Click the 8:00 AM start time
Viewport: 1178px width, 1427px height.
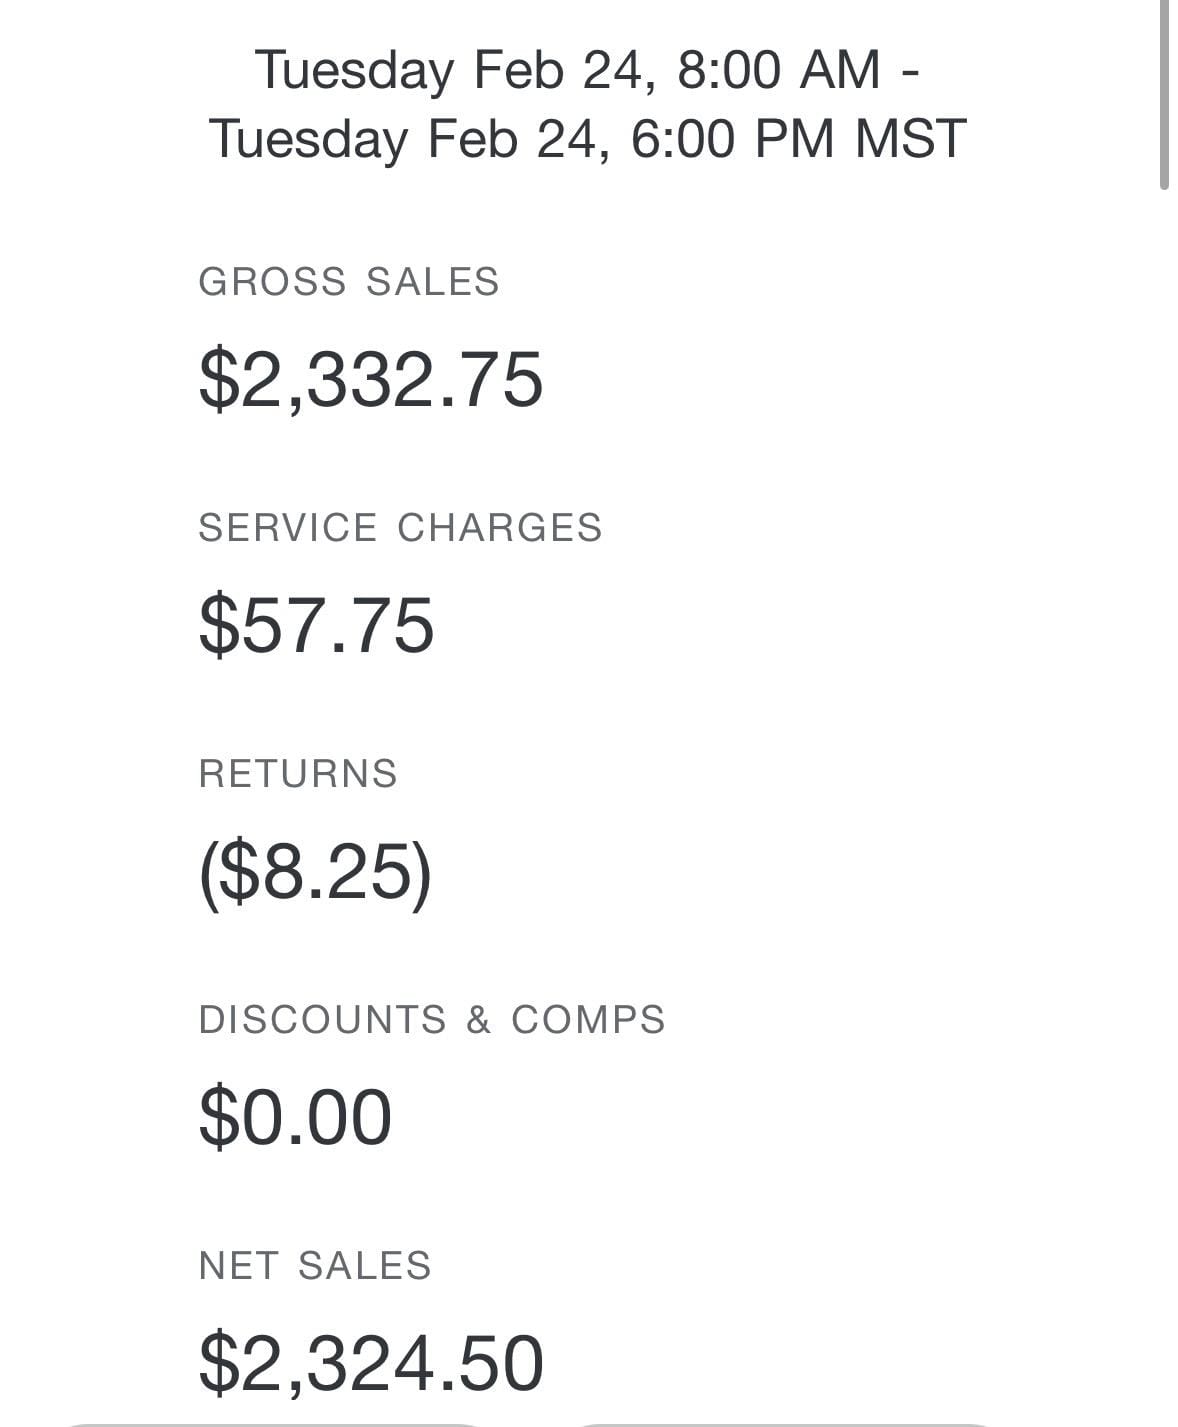pos(779,70)
